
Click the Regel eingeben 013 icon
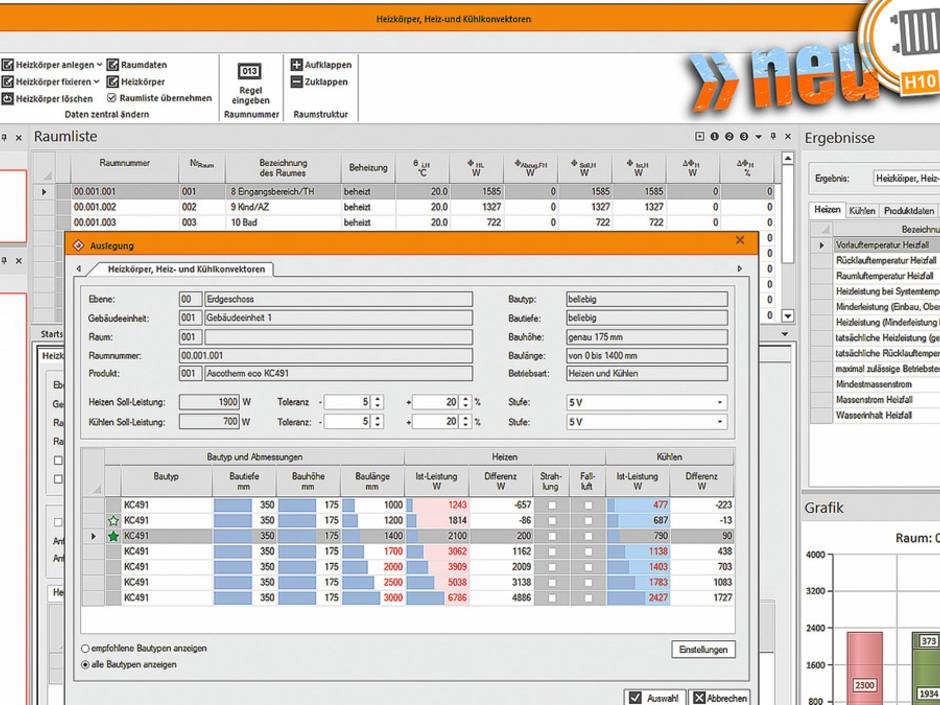click(x=249, y=72)
